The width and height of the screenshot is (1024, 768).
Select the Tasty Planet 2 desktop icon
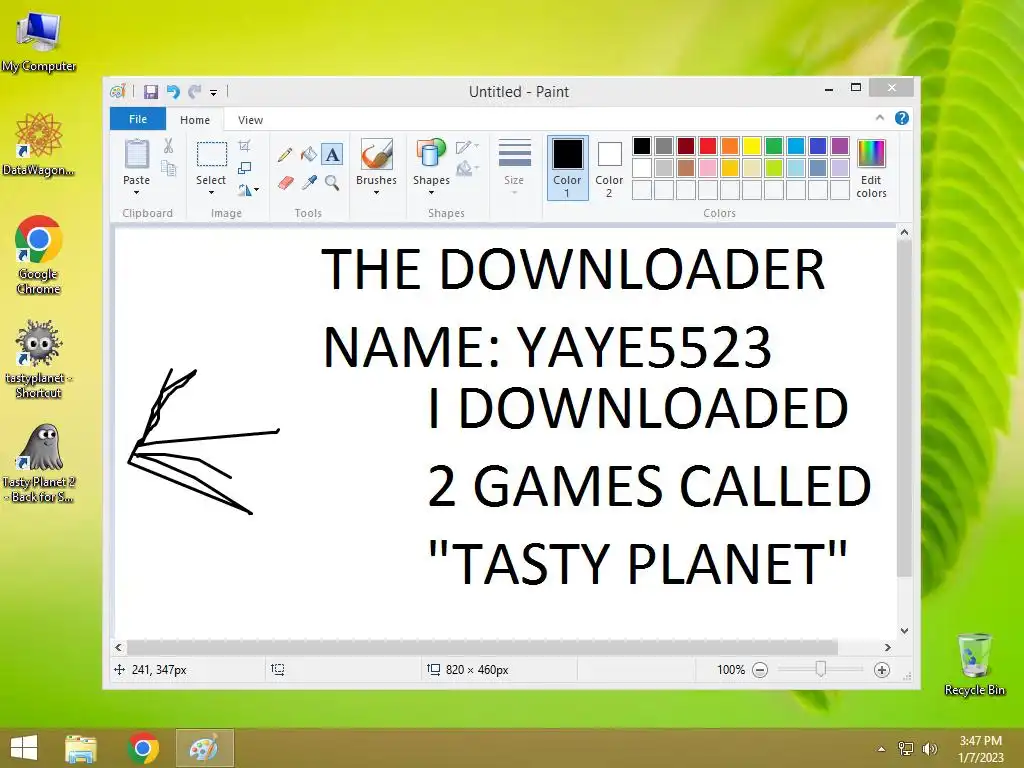pyautogui.click(x=39, y=464)
